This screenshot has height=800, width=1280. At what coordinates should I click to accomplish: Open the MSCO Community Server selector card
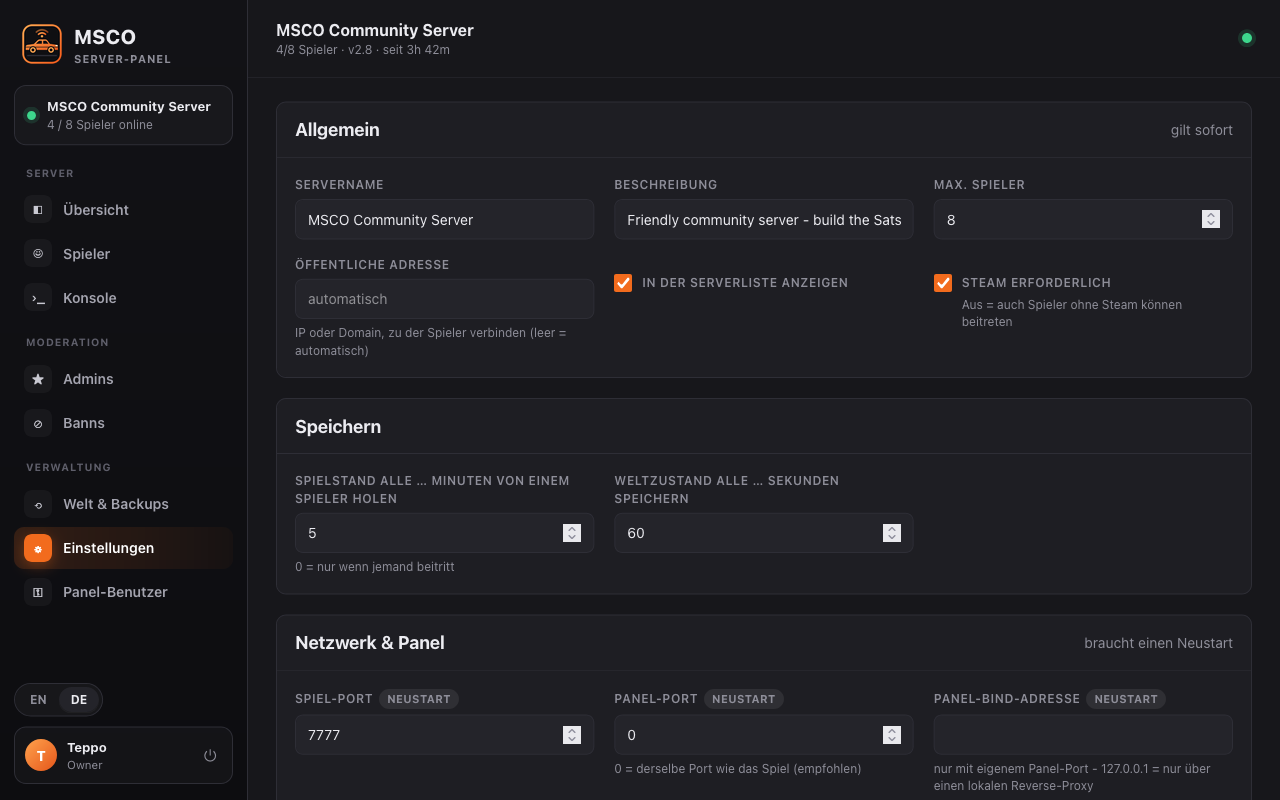[x=123, y=115]
